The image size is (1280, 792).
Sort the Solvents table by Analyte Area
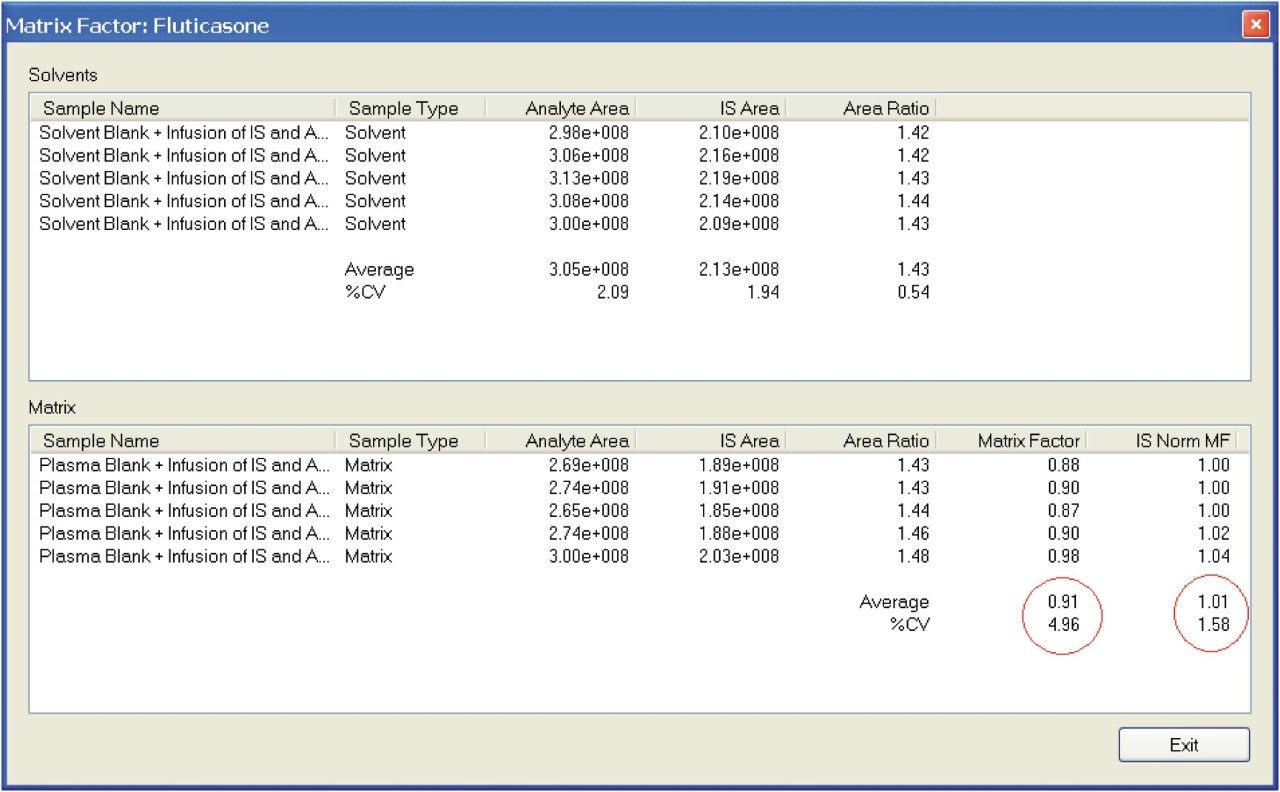coord(576,108)
